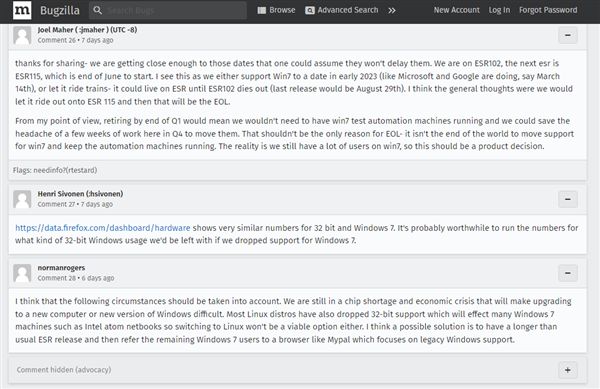The image size is (600, 389).
Task: Open the Bugzilla home title
Action: (60, 10)
